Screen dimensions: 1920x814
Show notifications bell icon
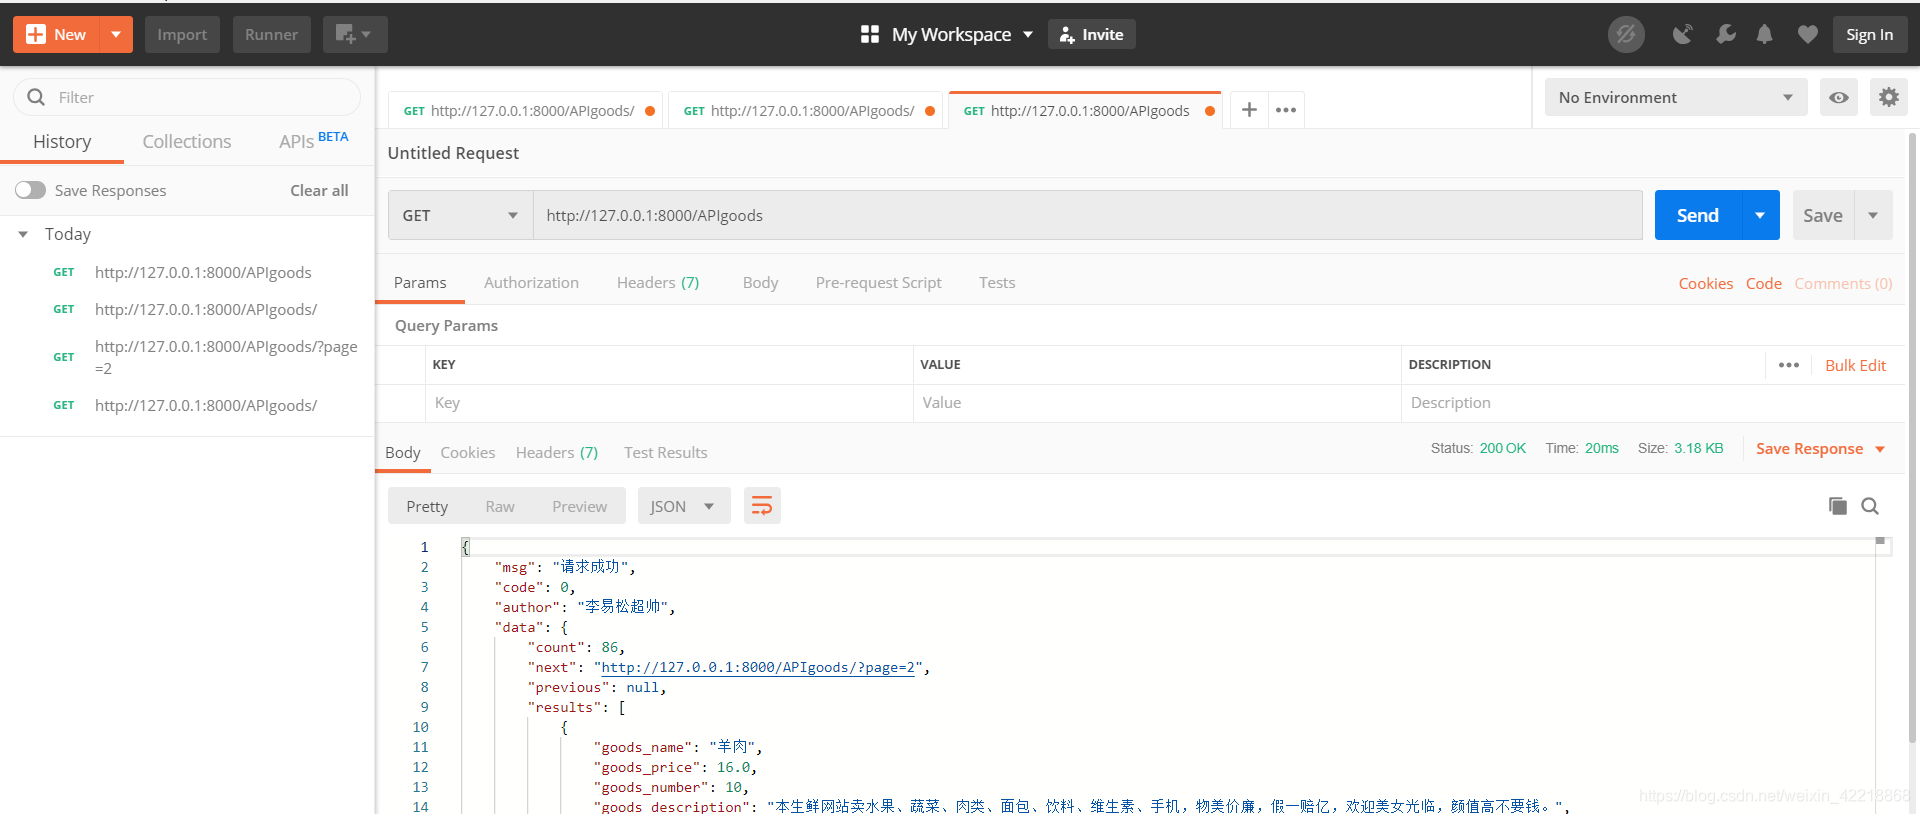pyautogui.click(x=1765, y=35)
